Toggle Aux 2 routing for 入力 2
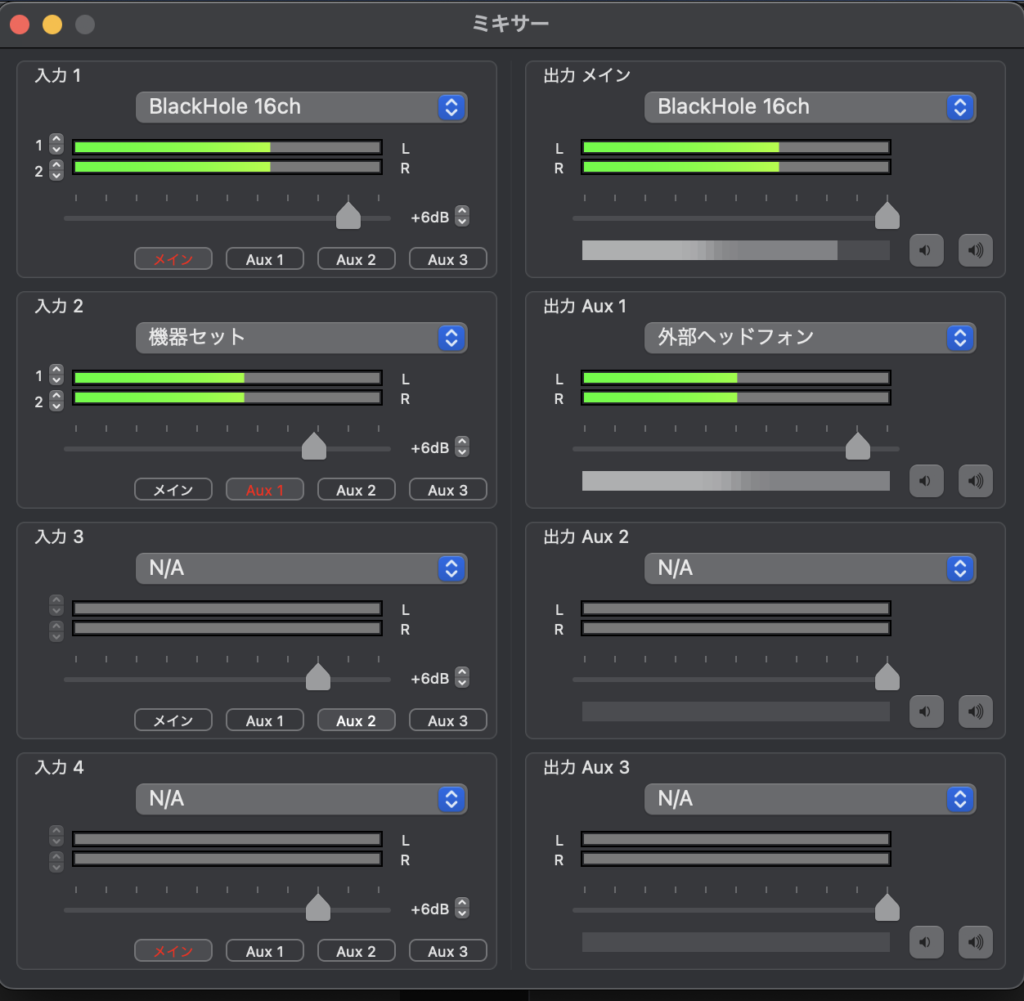 pyautogui.click(x=356, y=490)
